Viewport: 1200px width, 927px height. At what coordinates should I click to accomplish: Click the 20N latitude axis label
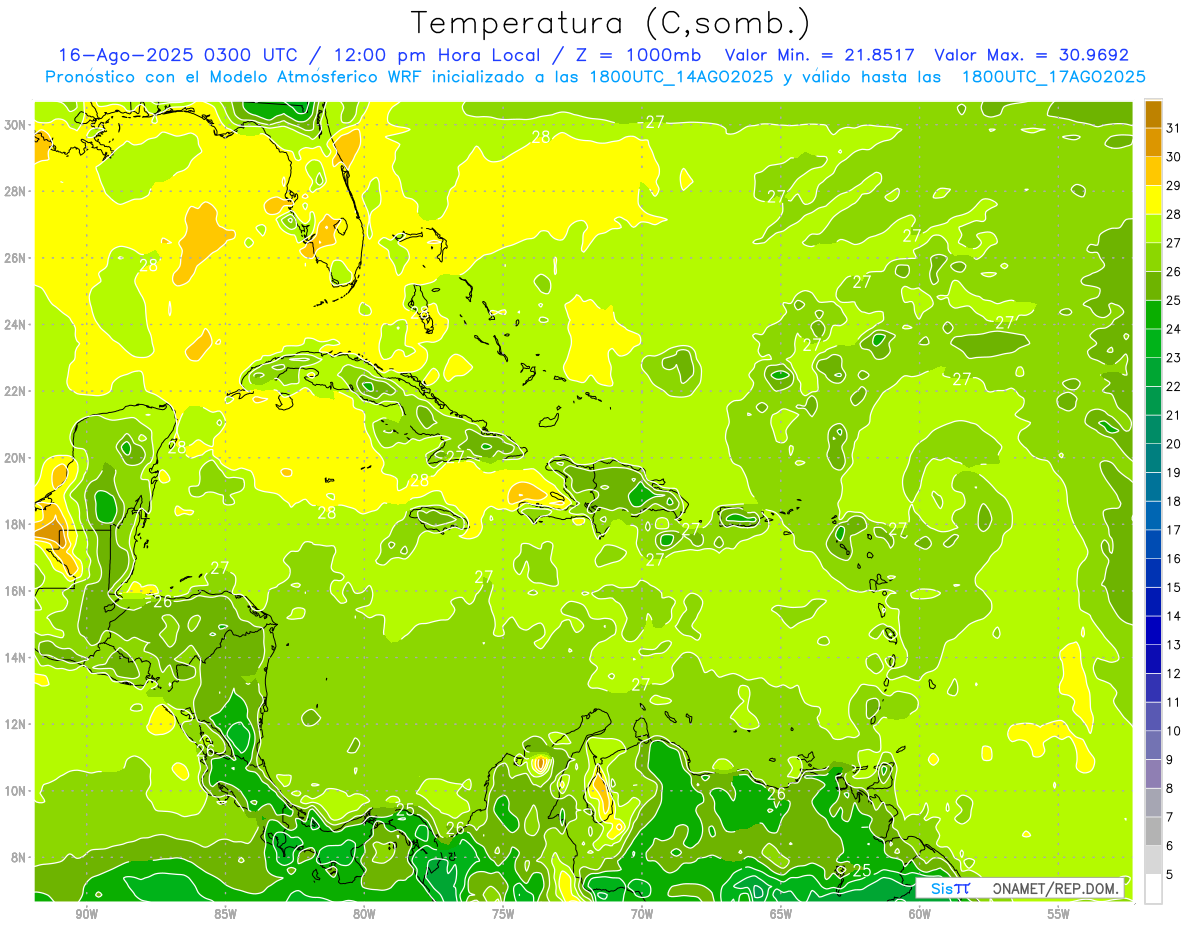(x=15, y=457)
